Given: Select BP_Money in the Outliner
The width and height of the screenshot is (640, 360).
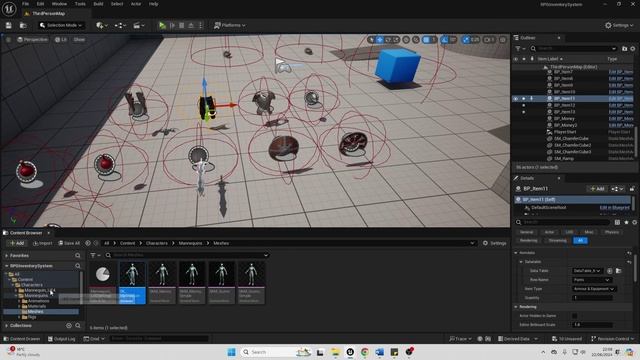Looking at the screenshot, I should tap(564, 118).
